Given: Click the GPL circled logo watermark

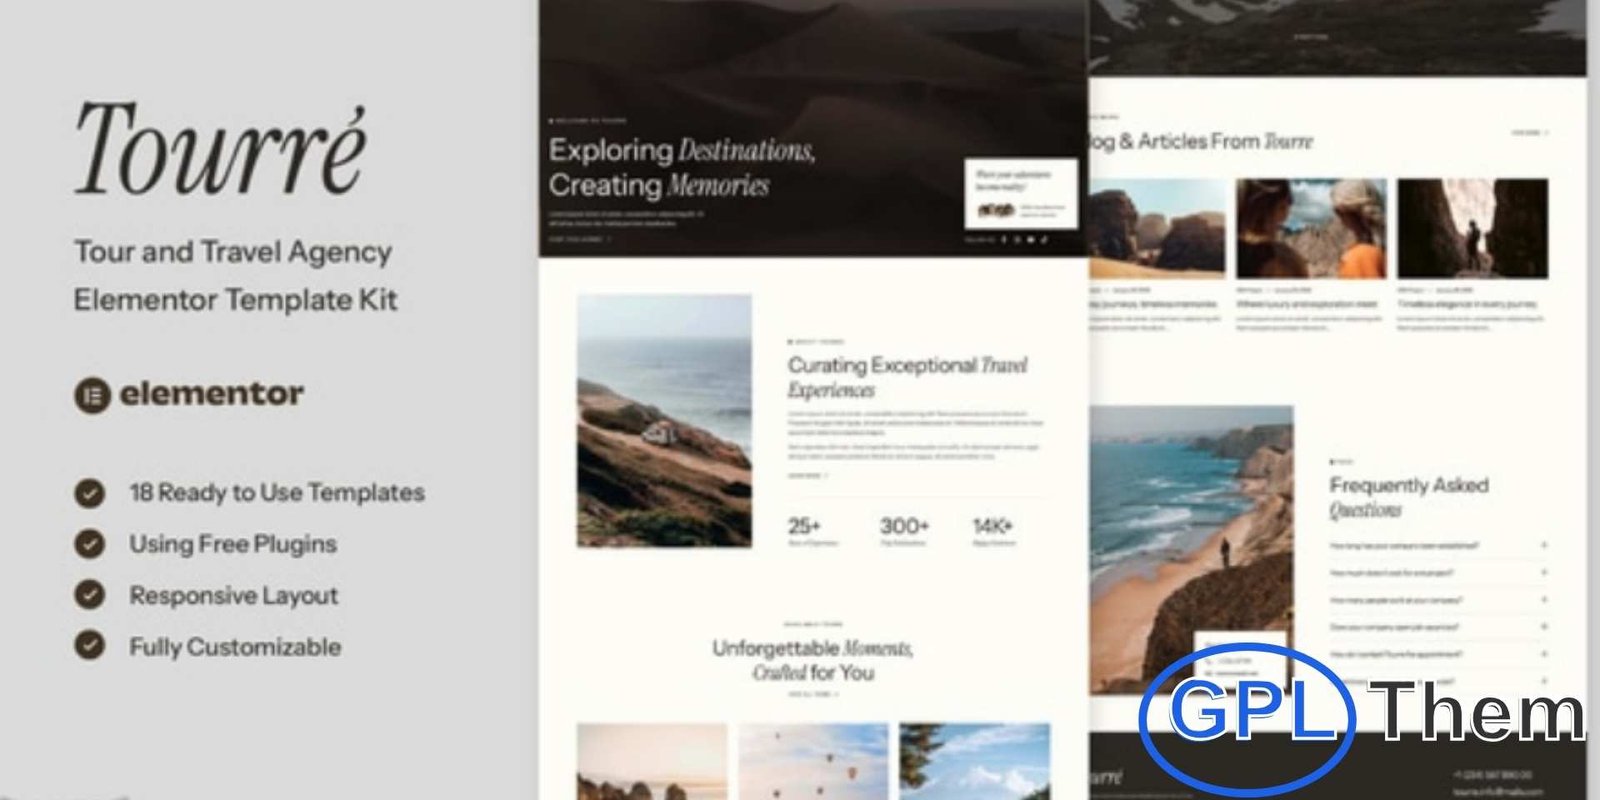Looking at the screenshot, I should [1247, 713].
